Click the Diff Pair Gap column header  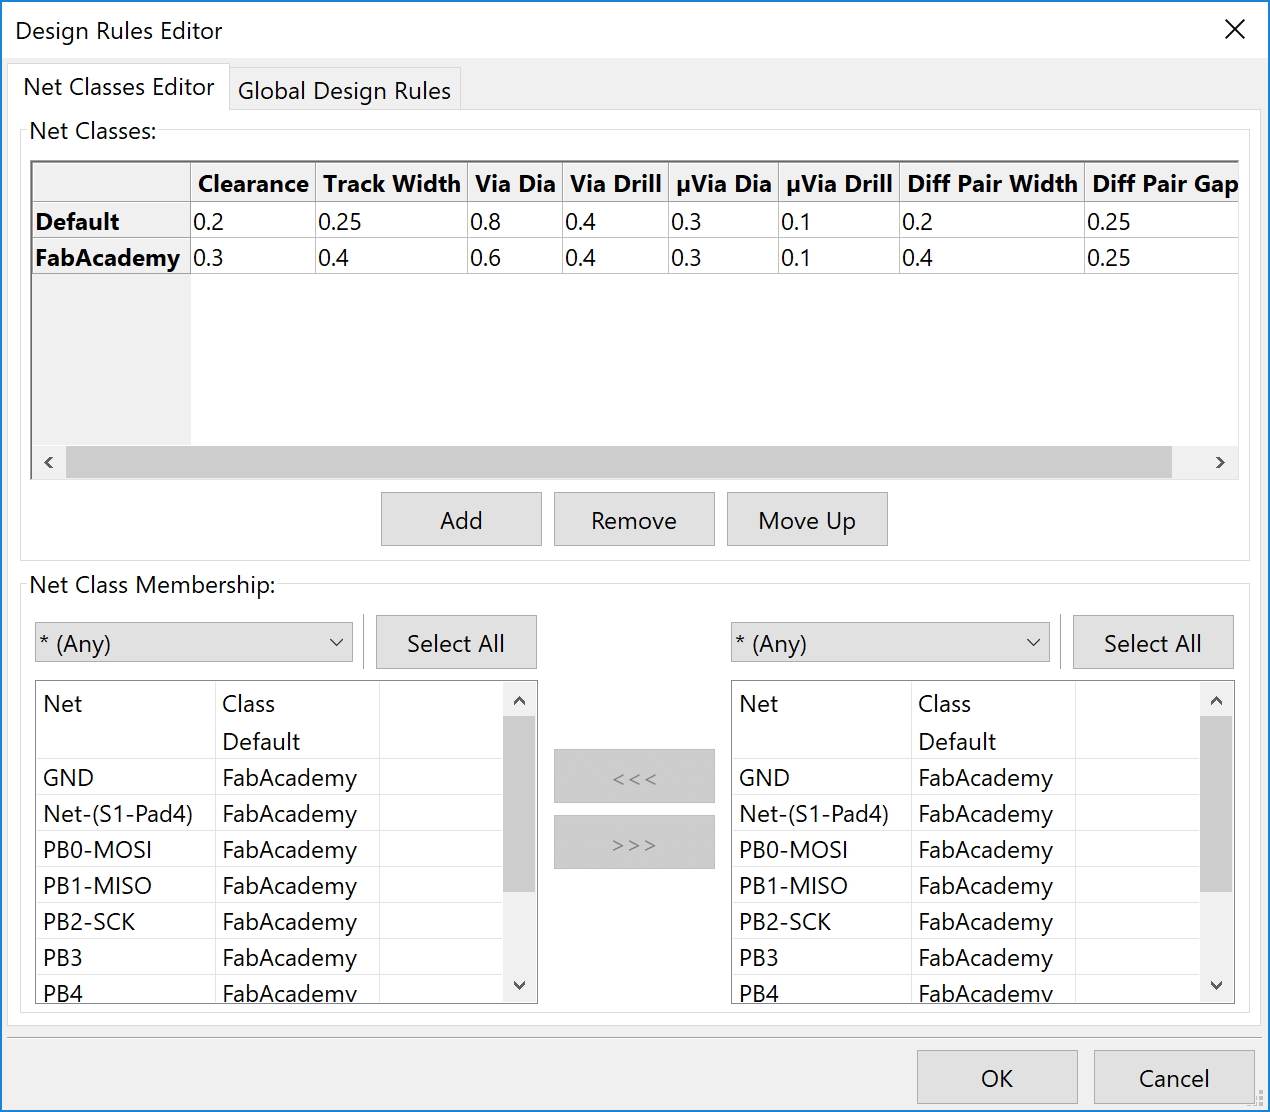click(1162, 183)
